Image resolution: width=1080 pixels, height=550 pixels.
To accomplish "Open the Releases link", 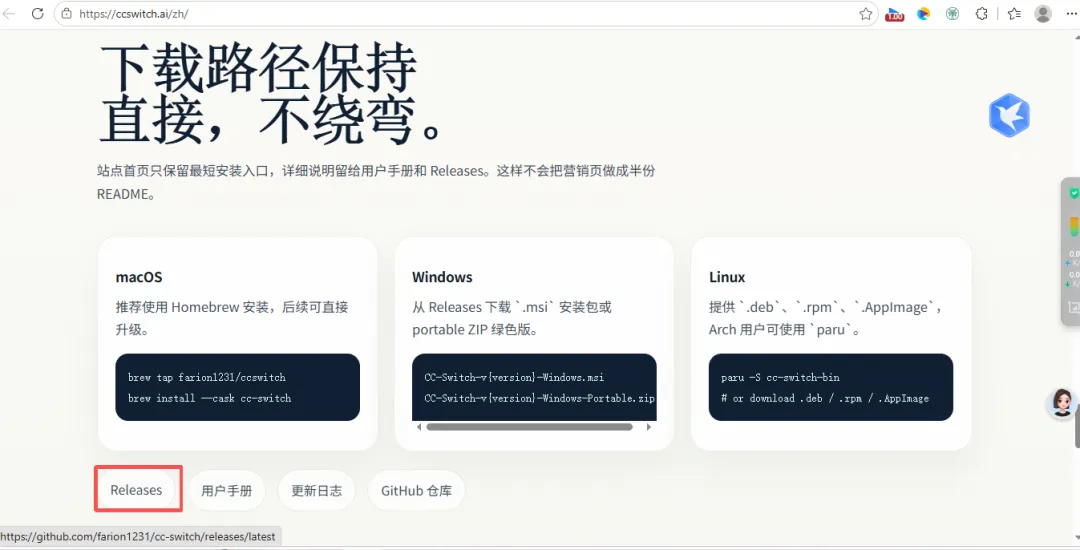I will pyautogui.click(x=136, y=490).
